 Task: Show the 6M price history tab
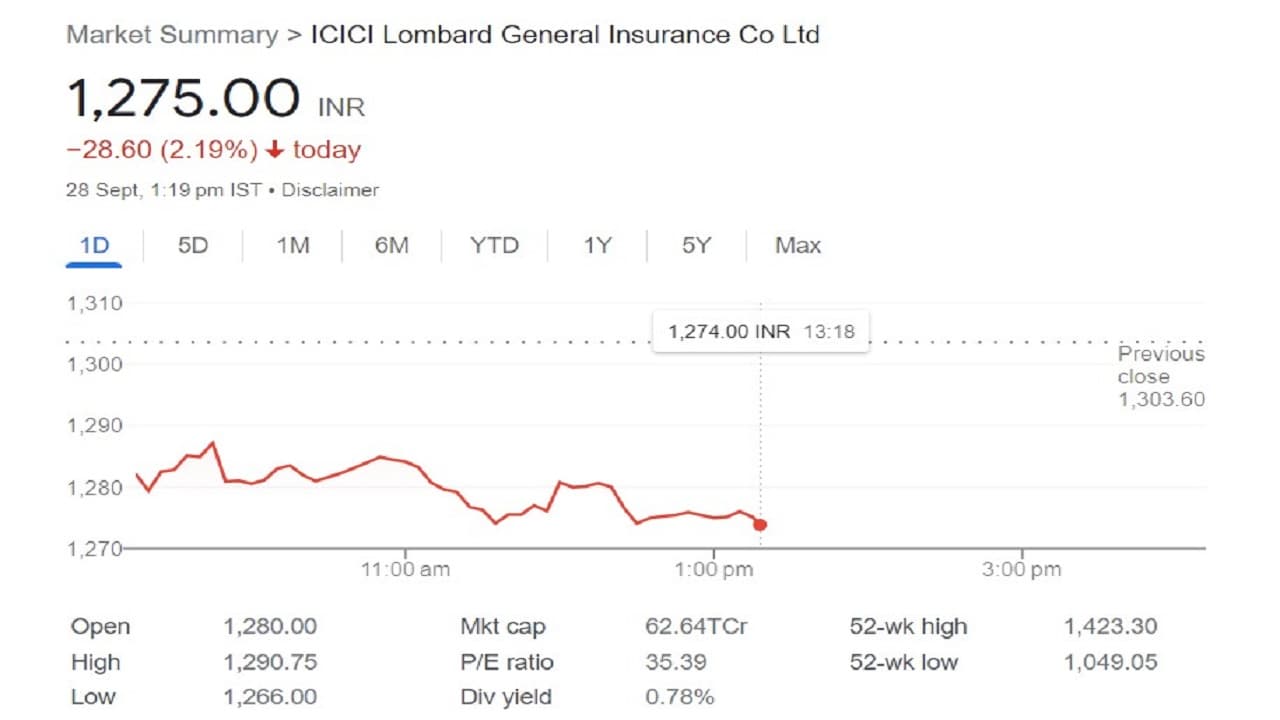click(391, 245)
